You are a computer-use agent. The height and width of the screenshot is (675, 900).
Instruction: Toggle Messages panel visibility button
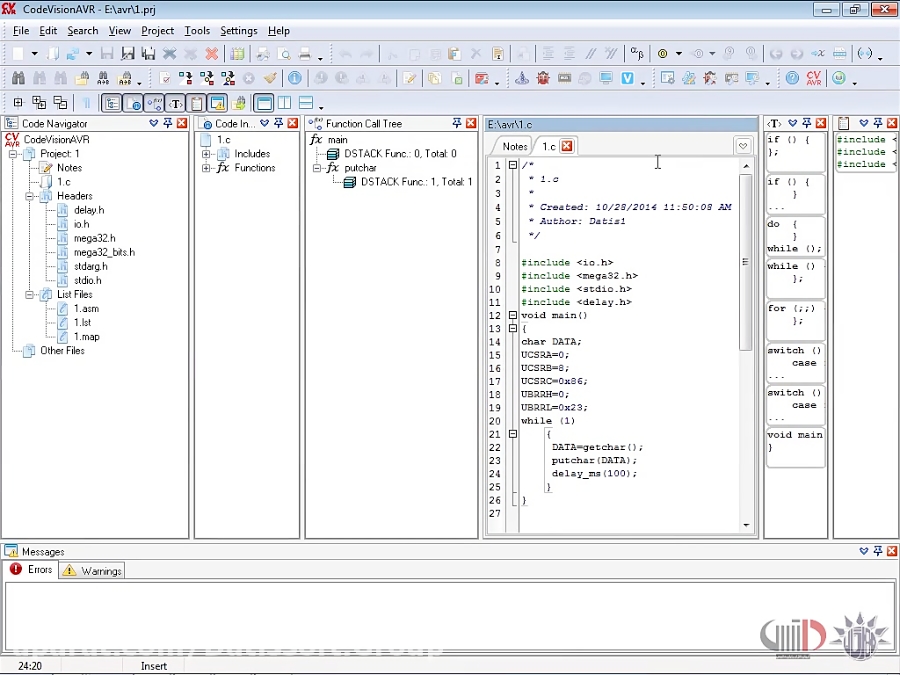point(218,103)
